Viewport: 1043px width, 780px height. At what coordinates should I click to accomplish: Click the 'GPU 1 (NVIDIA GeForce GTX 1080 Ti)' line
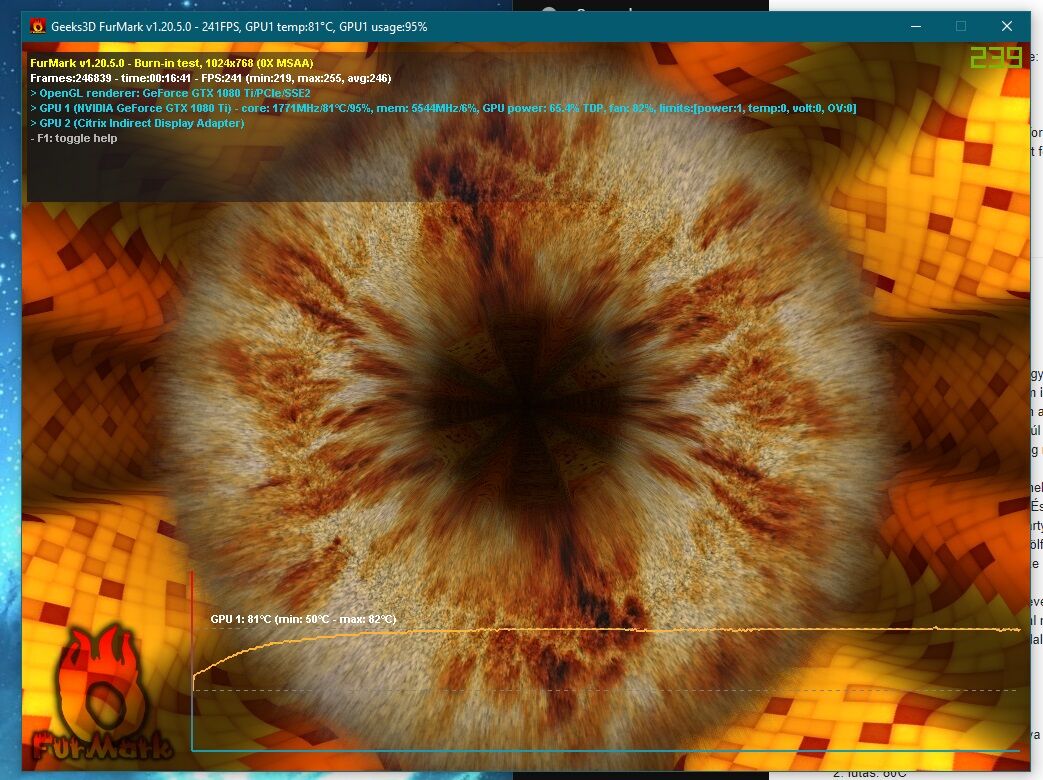tap(443, 108)
